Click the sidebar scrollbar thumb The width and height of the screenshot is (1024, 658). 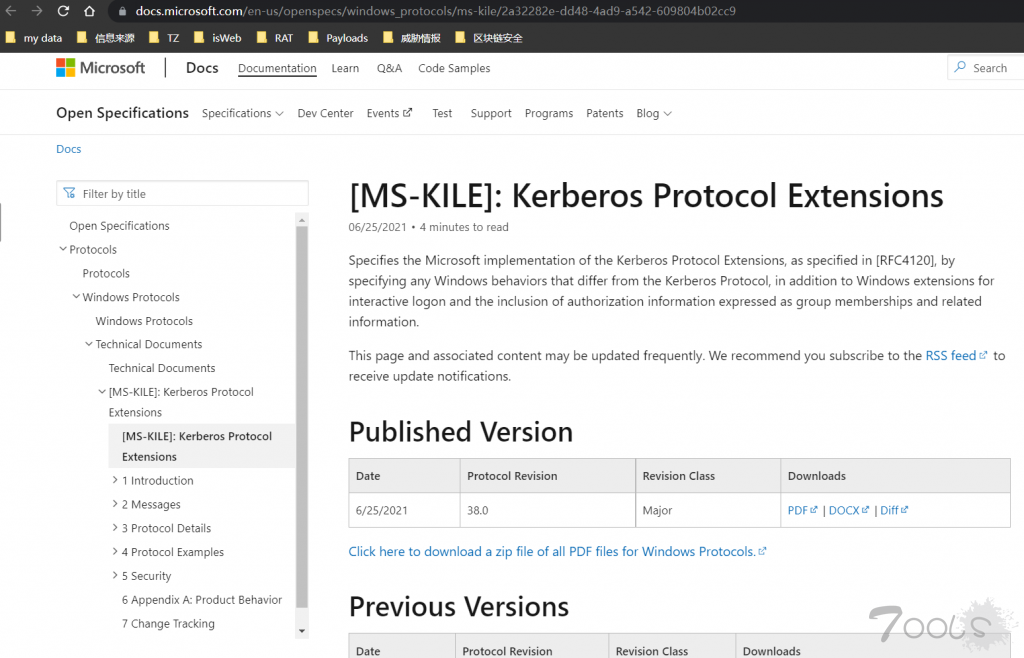click(x=302, y=416)
